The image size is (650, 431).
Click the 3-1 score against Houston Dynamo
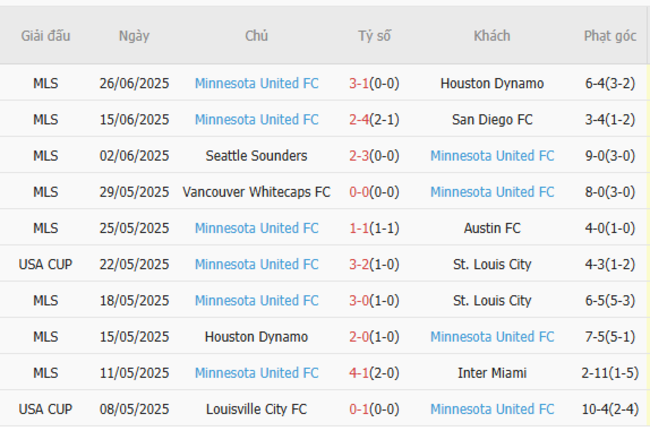359,84
